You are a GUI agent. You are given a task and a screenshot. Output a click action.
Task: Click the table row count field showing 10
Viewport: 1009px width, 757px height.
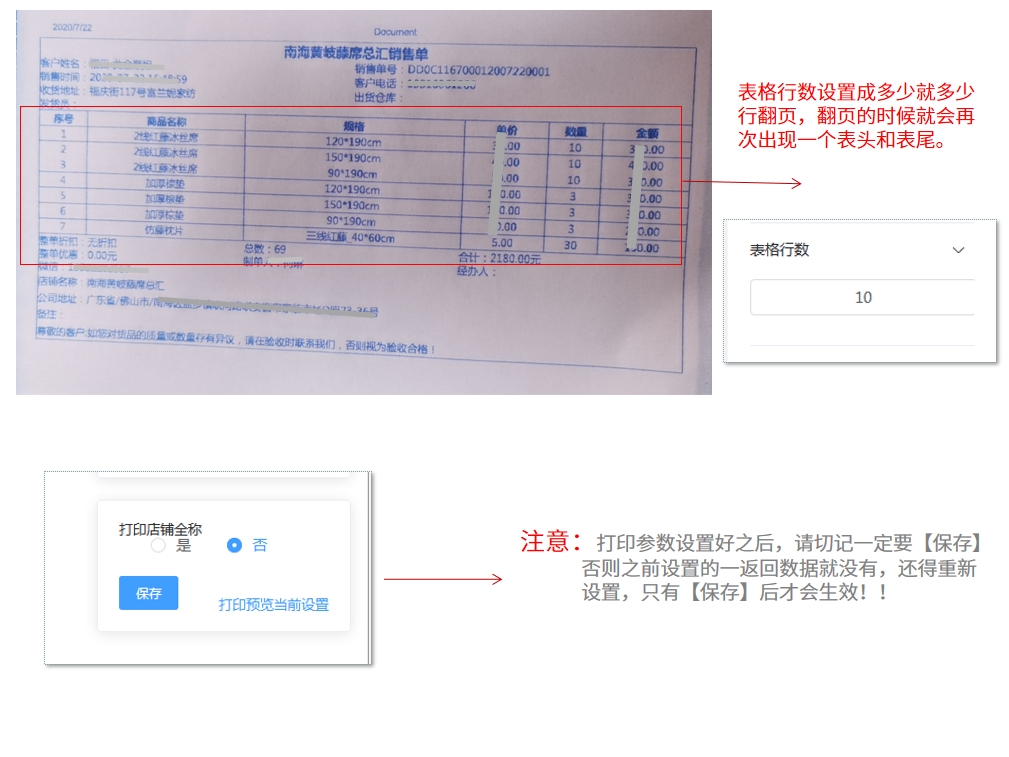(x=862, y=297)
